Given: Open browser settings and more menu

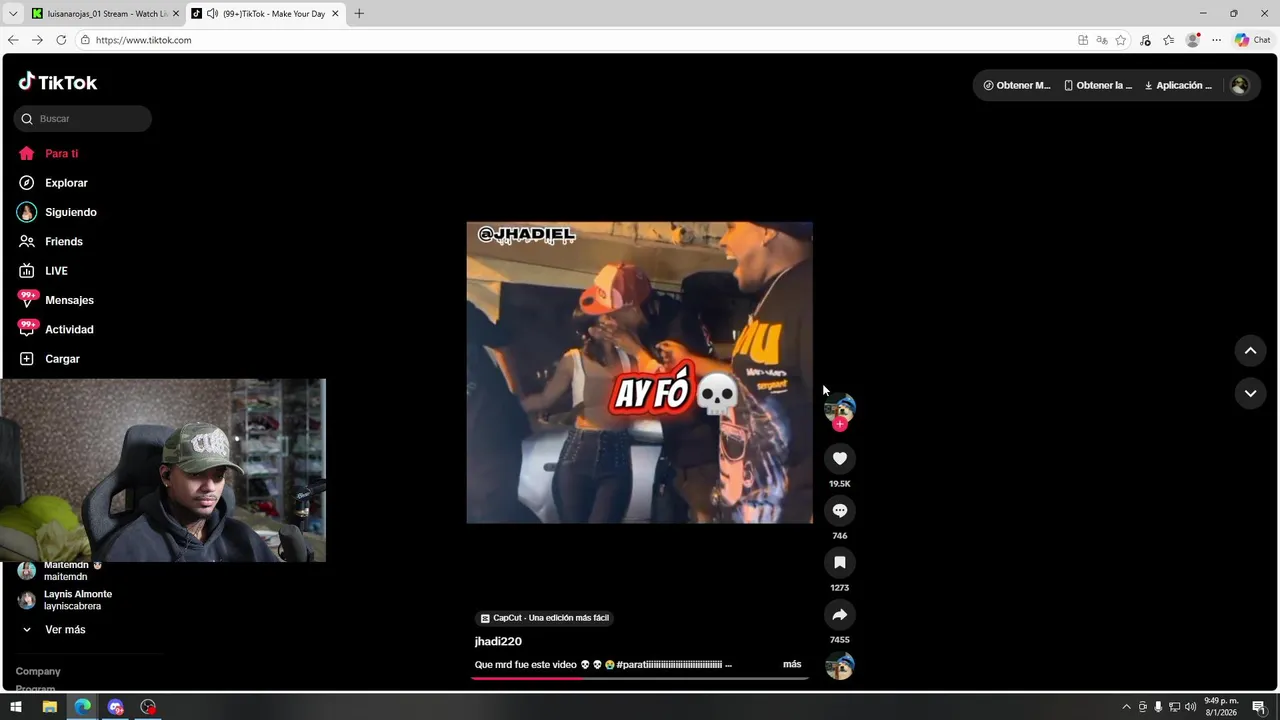Looking at the screenshot, I should [x=1216, y=40].
